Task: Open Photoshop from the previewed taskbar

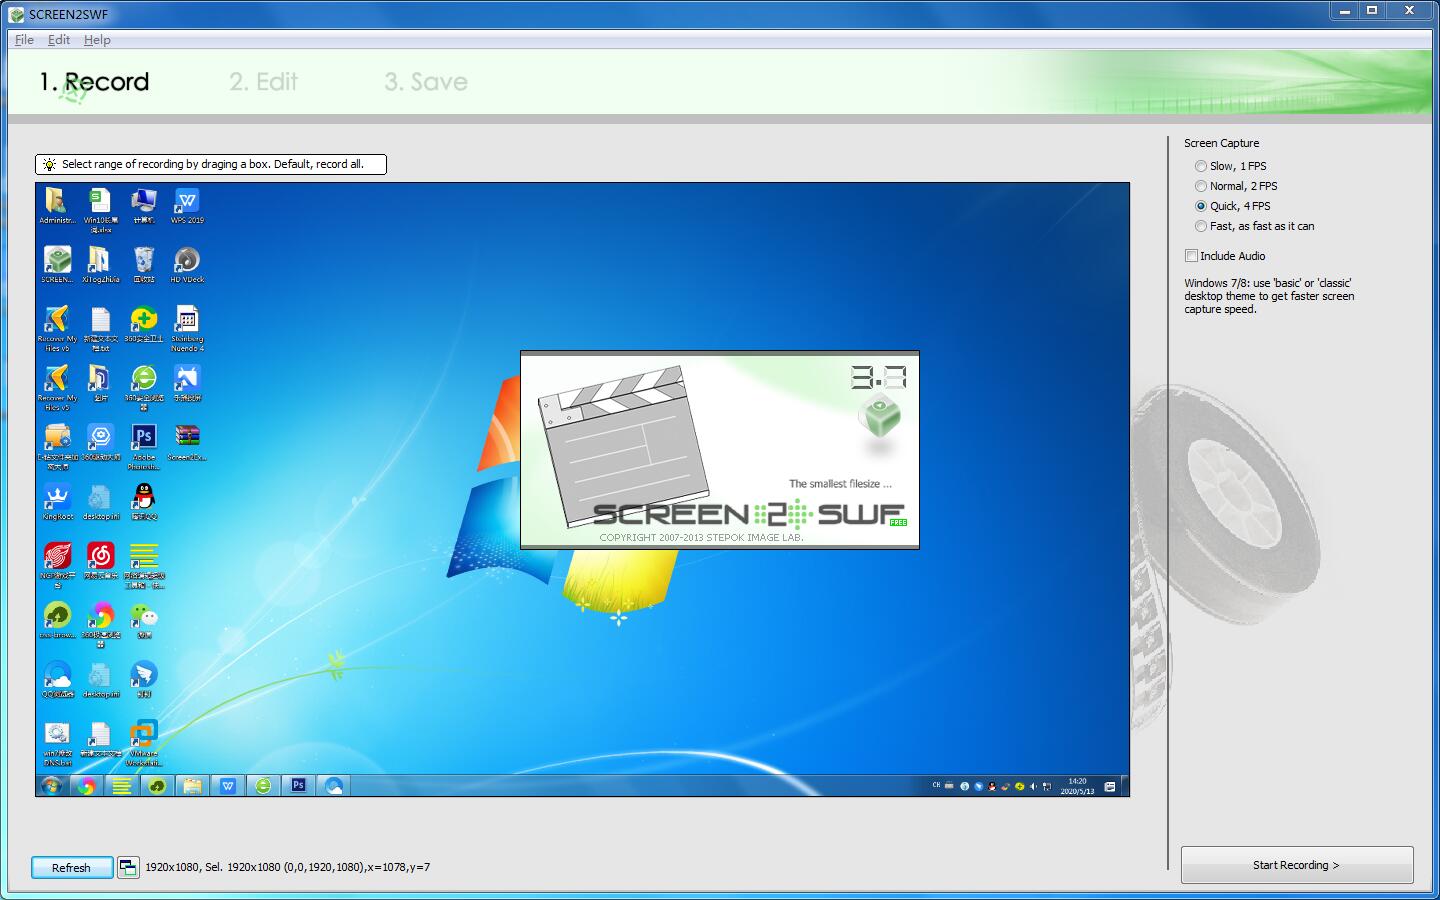Action: pyautogui.click(x=297, y=786)
